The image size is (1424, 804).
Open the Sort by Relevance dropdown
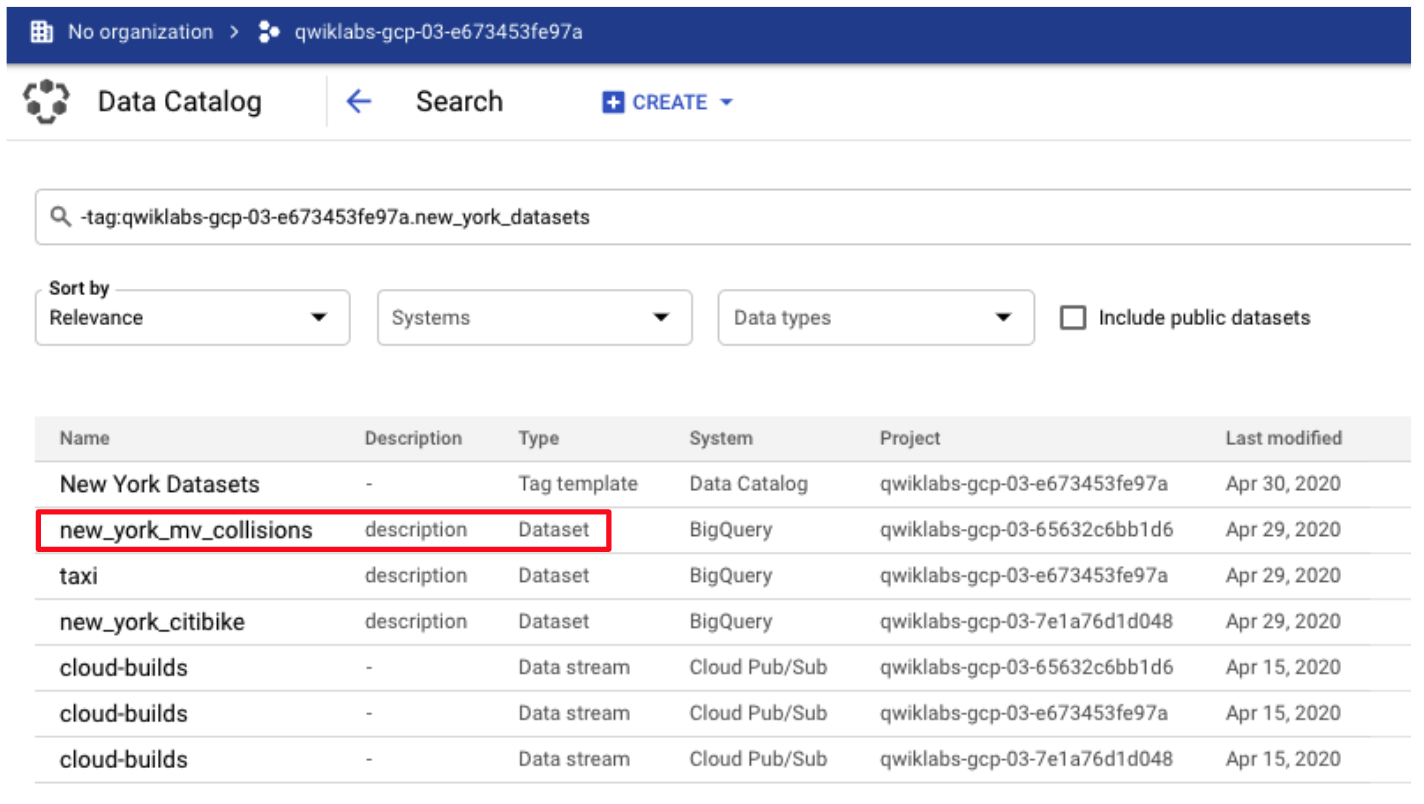pos(192,318)
